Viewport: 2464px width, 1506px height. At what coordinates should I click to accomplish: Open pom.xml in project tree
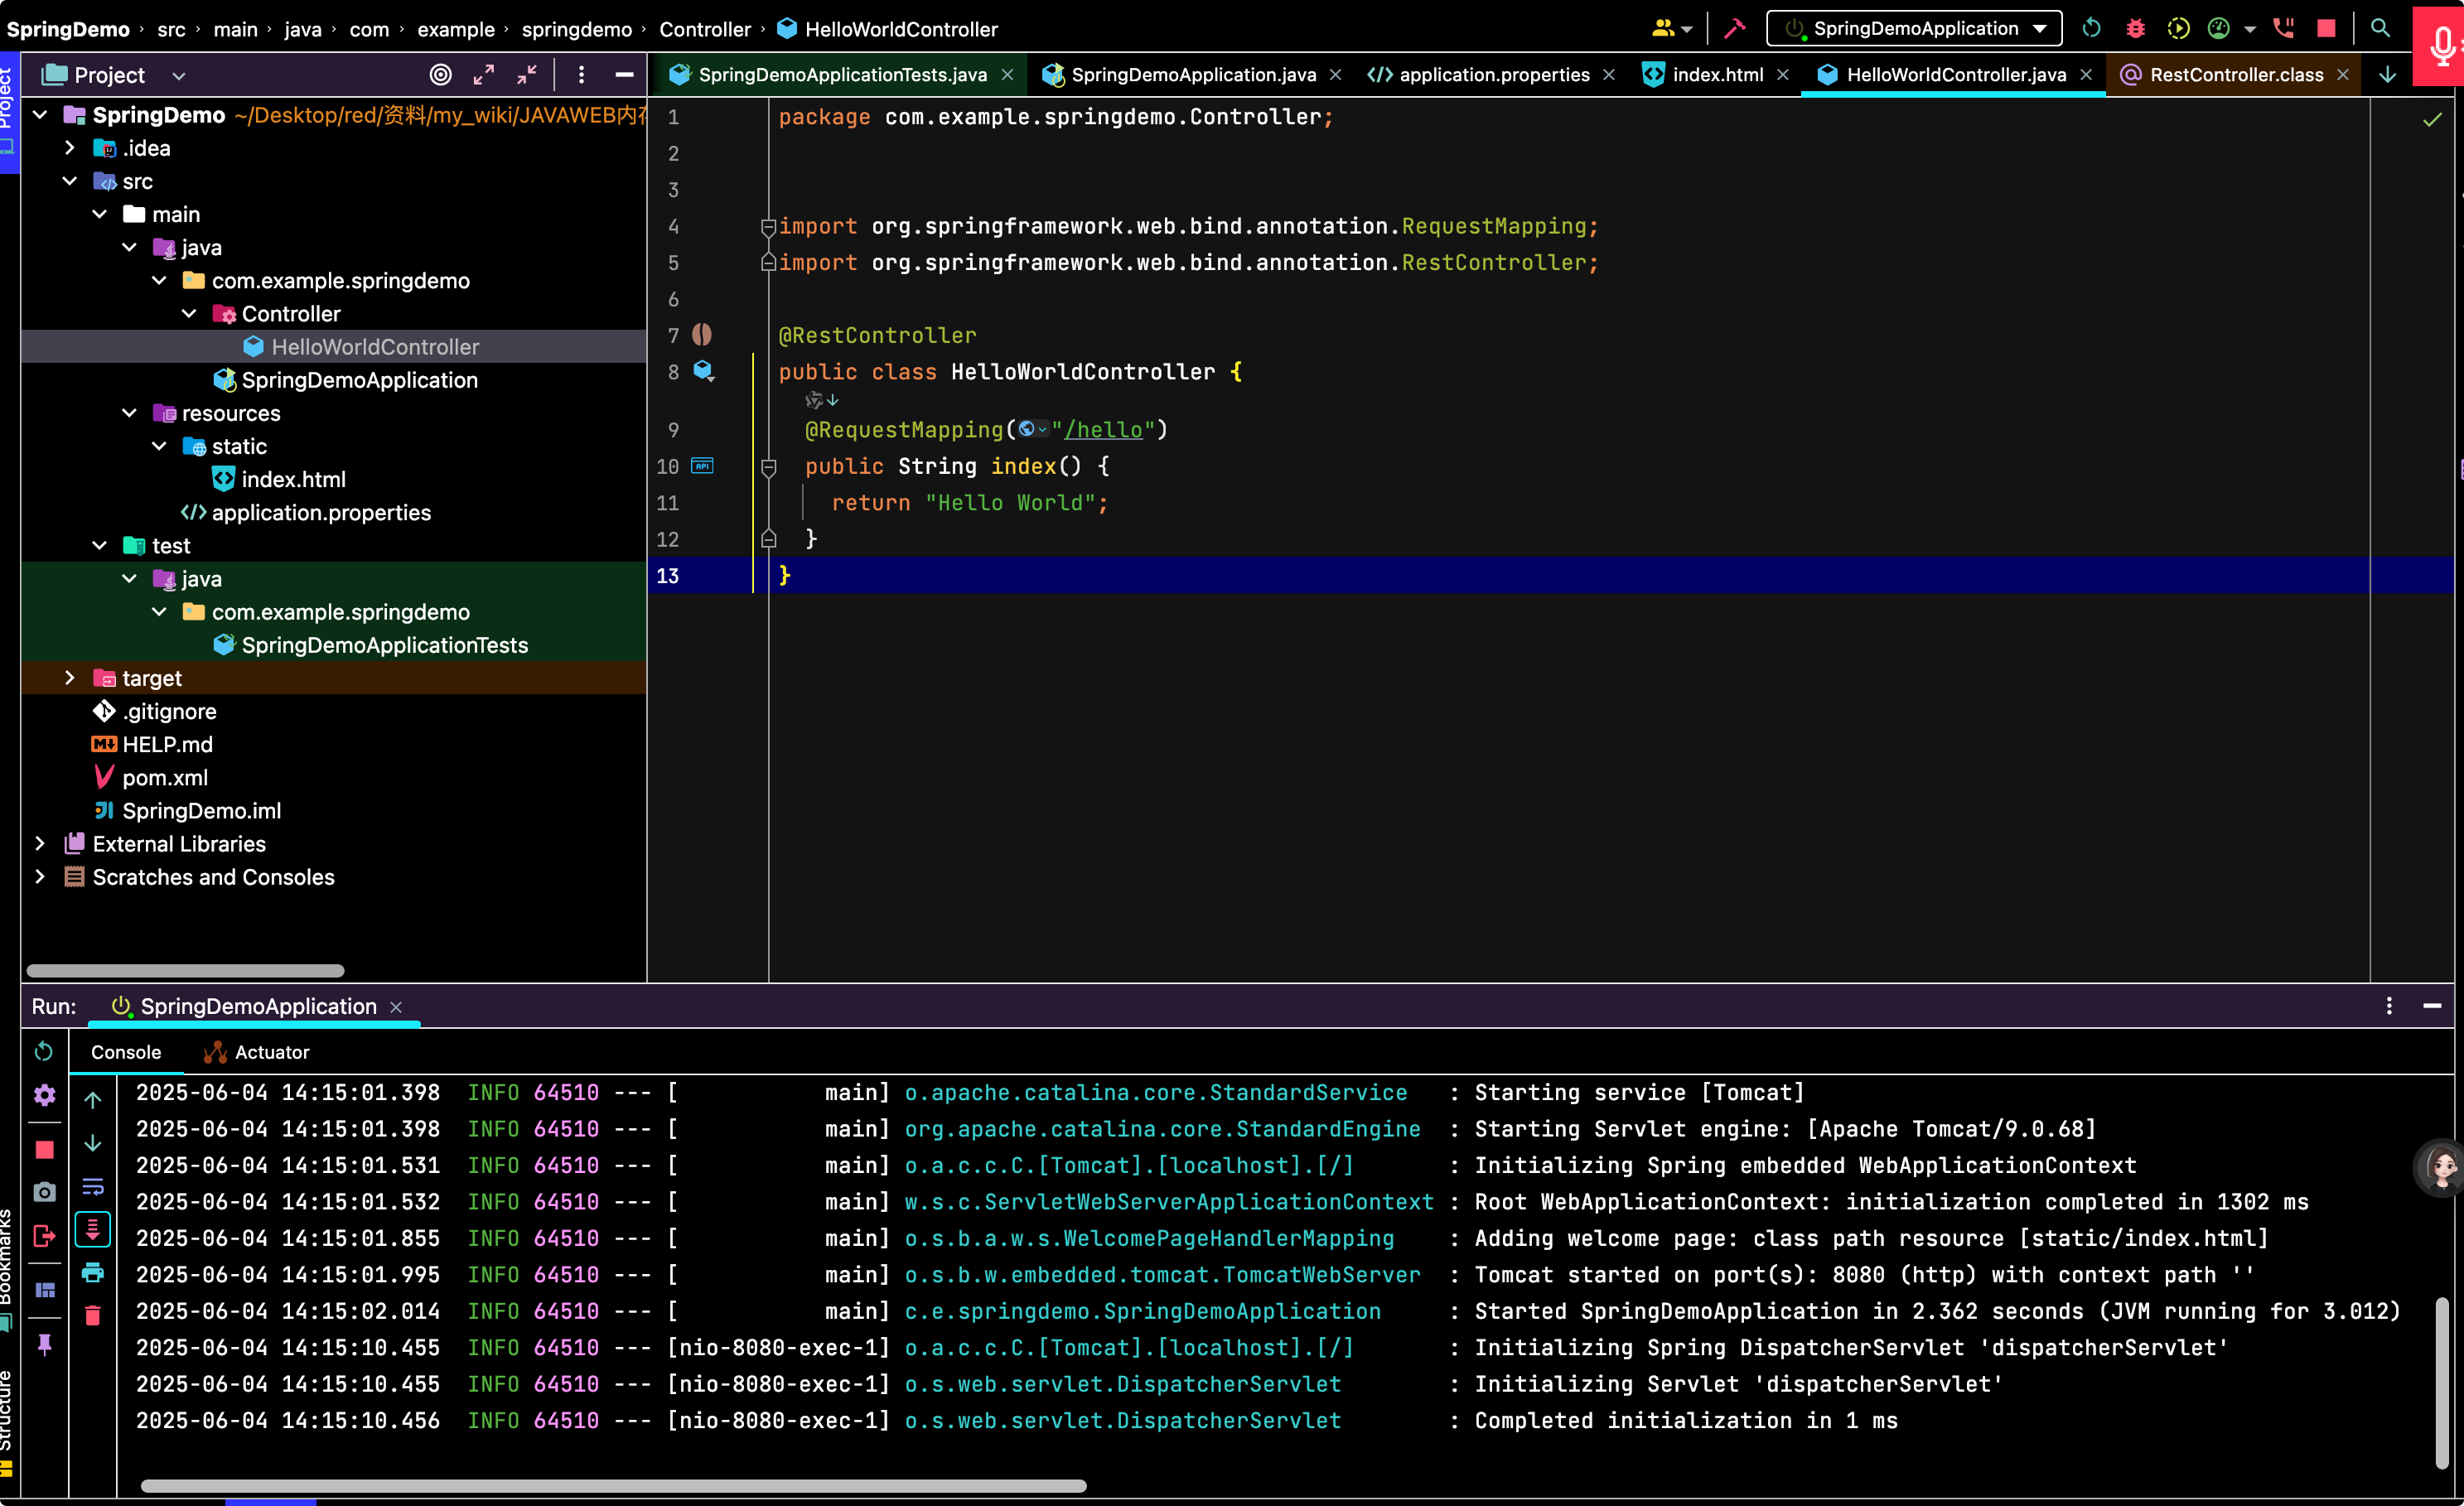(x=165, y=778)
